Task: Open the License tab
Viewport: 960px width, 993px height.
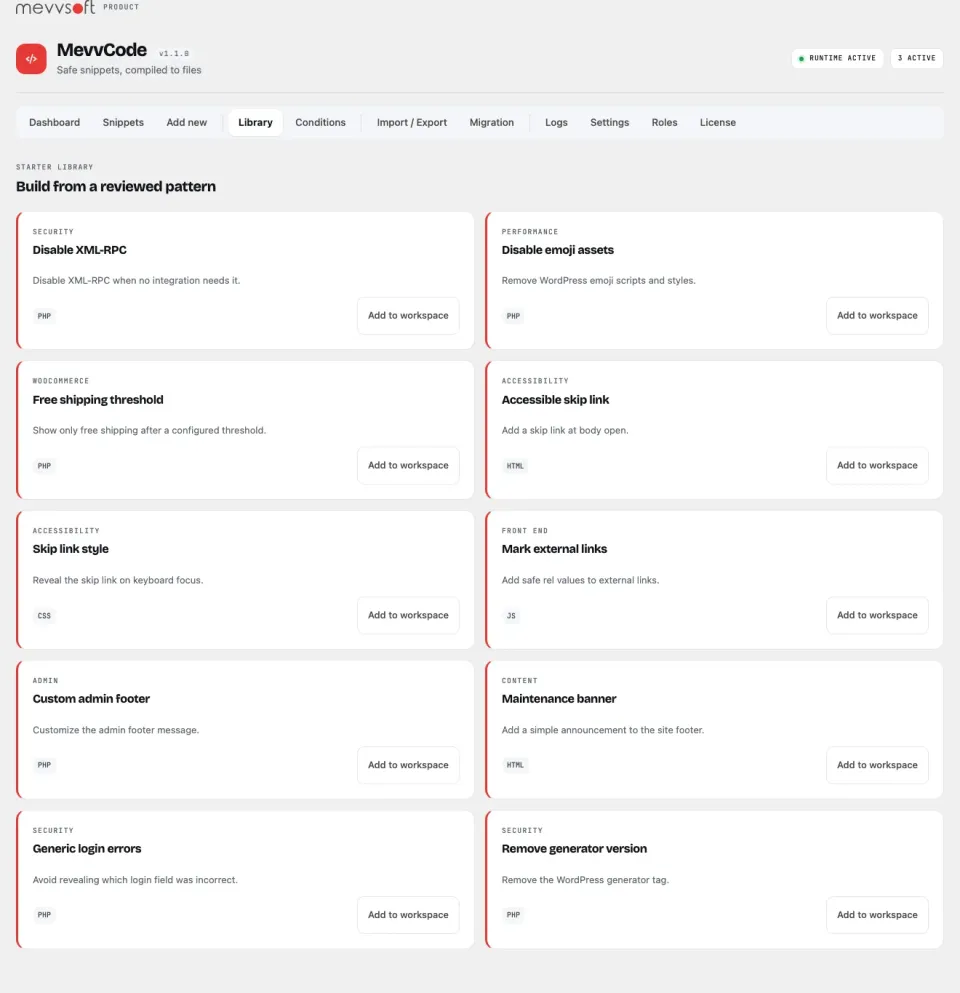Action: point(717,122)
